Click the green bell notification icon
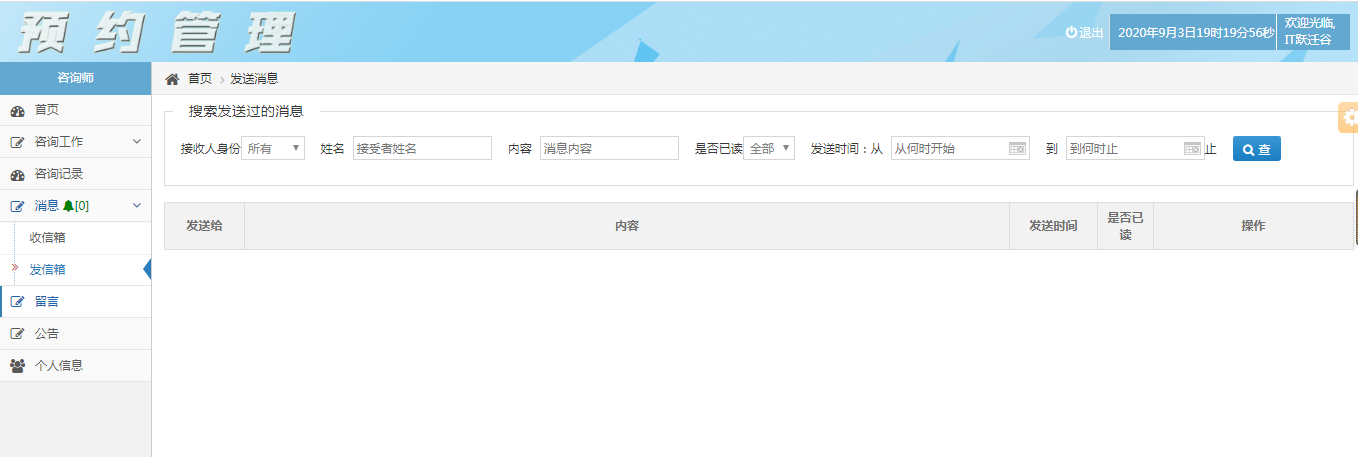This screenshot has width=1358, height=457. (68, 206)
